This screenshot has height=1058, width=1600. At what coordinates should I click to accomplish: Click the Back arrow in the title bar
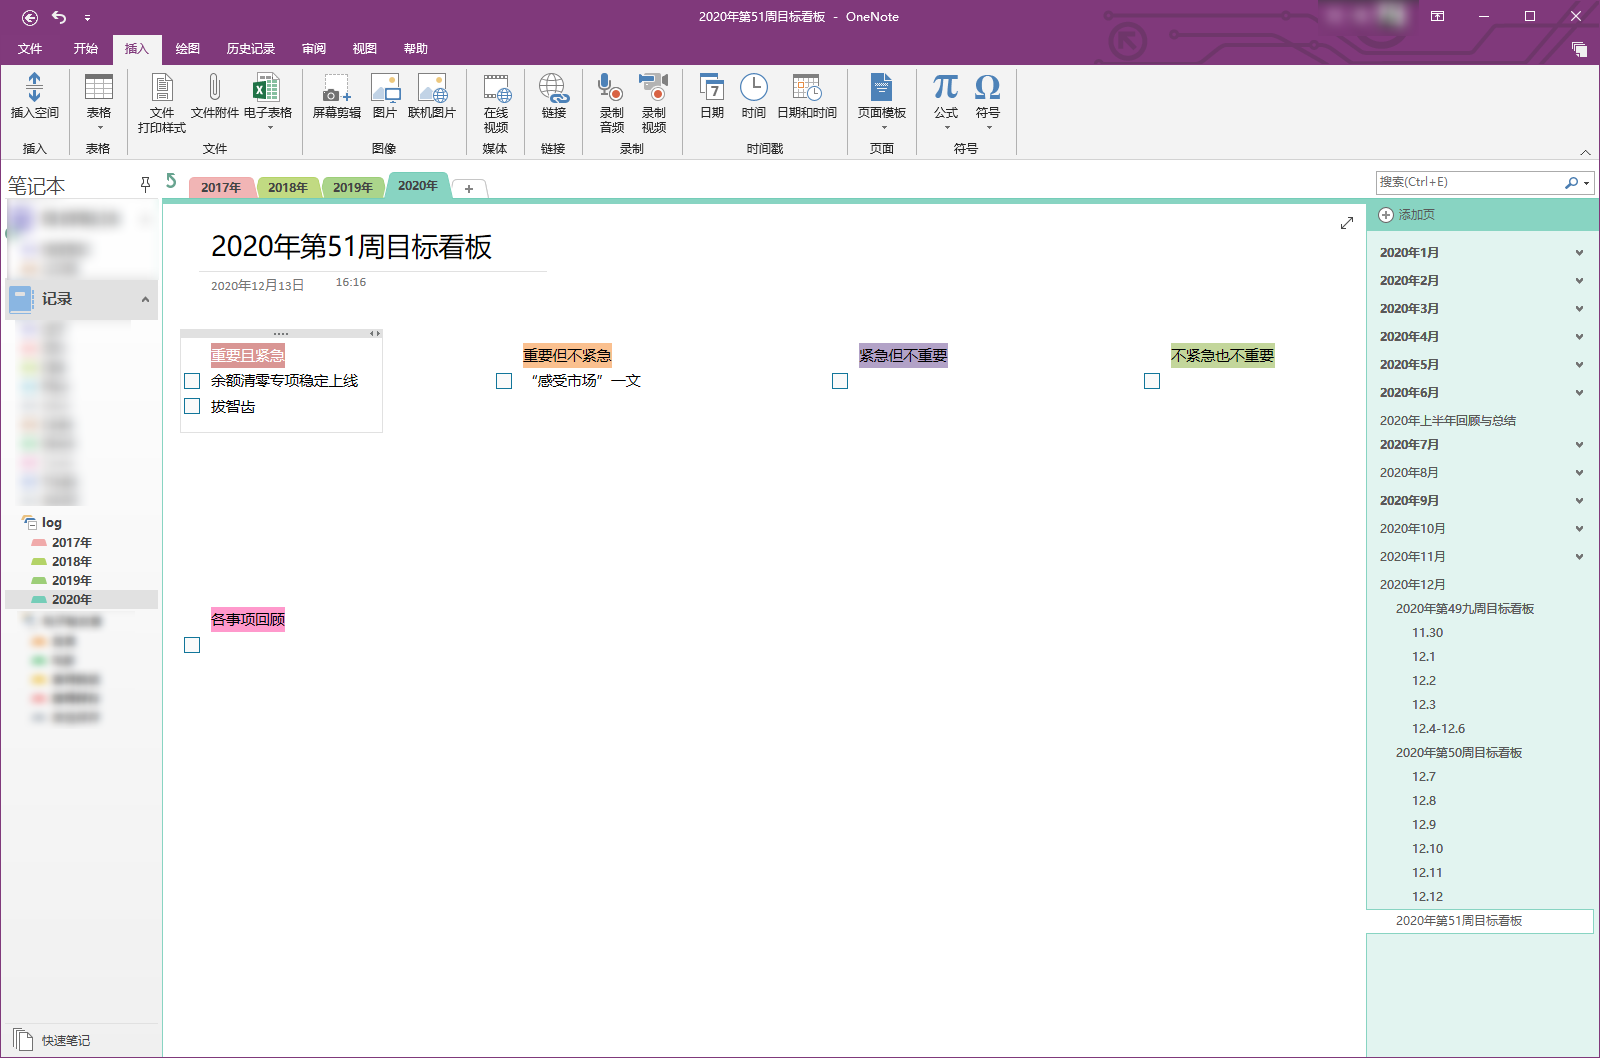click(x=30, y=17)
